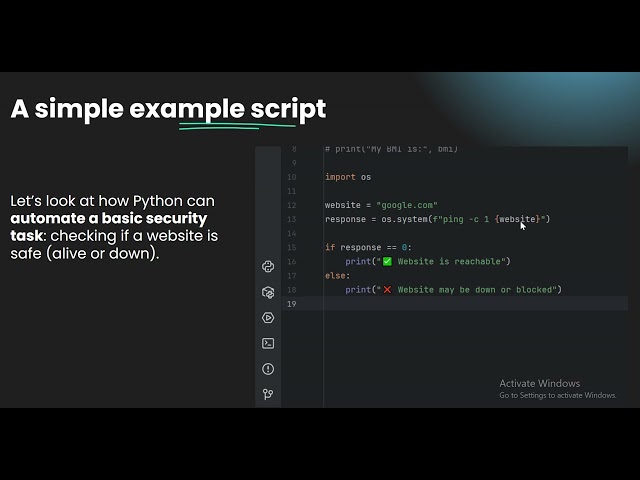Click the 'automate a basic security' bold text
Image resolution: width=640 pixels, height=480 pixels.
pyautogui.click(x=109, y=218)
